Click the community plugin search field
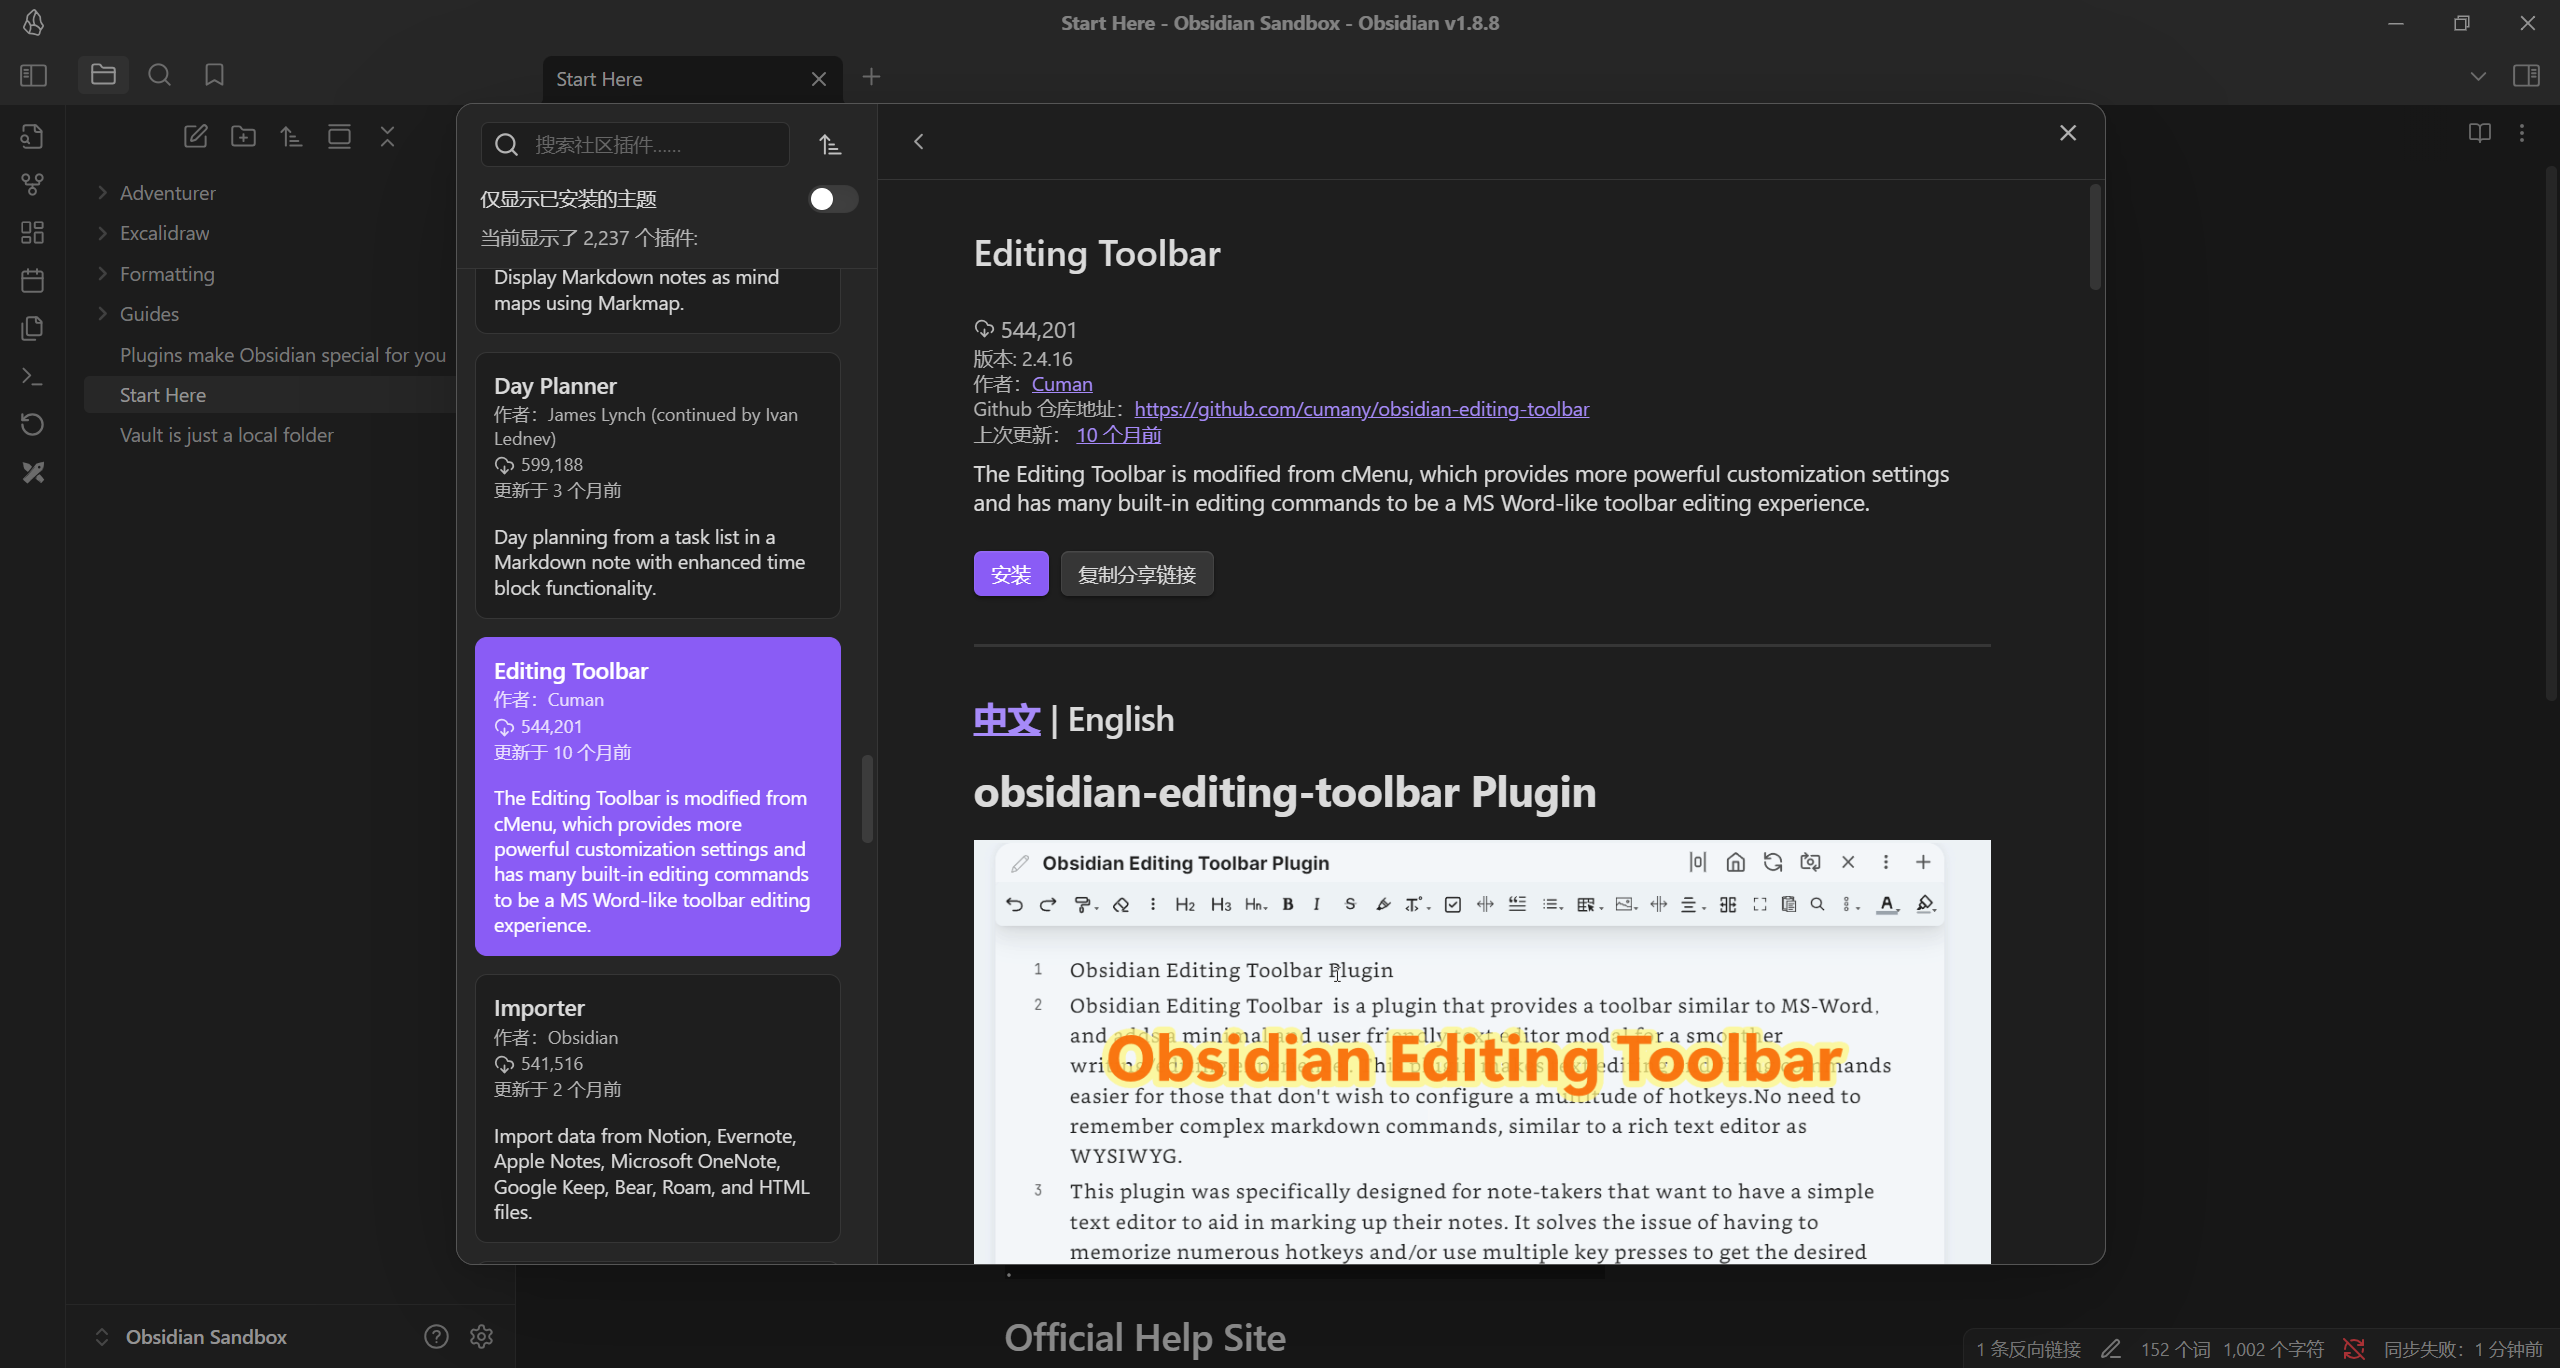The image size is (2560, 1368). pyautogui.click(x=635, y=145)
